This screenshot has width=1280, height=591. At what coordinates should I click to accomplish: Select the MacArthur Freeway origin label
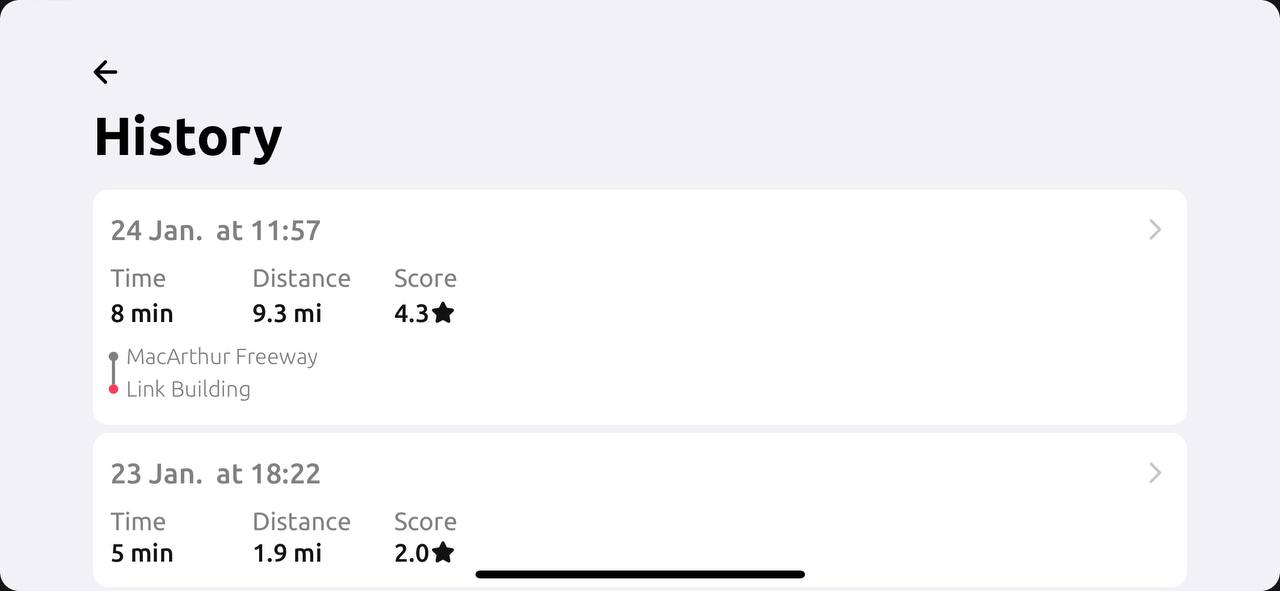[222, 357]
